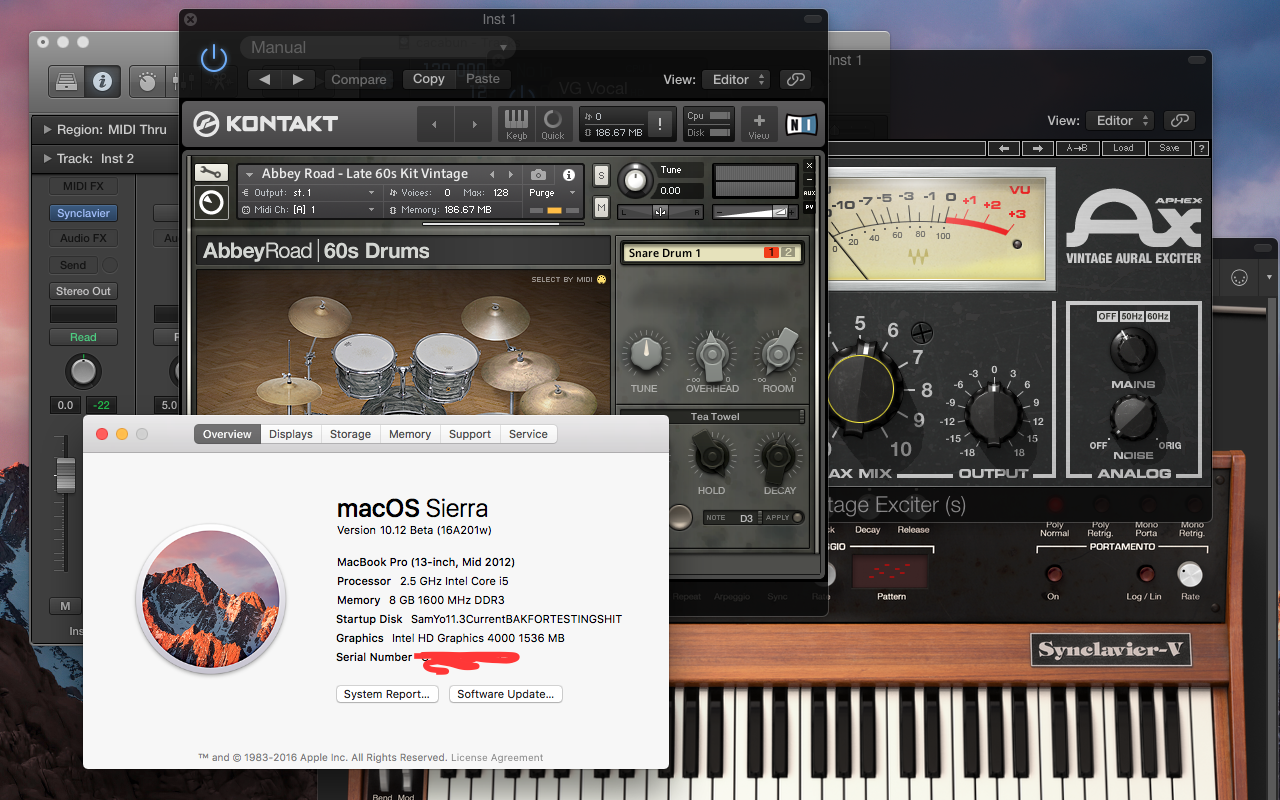Toggle the Kontakt plugin power button
1280x800 pixels.
coord(214,58)
